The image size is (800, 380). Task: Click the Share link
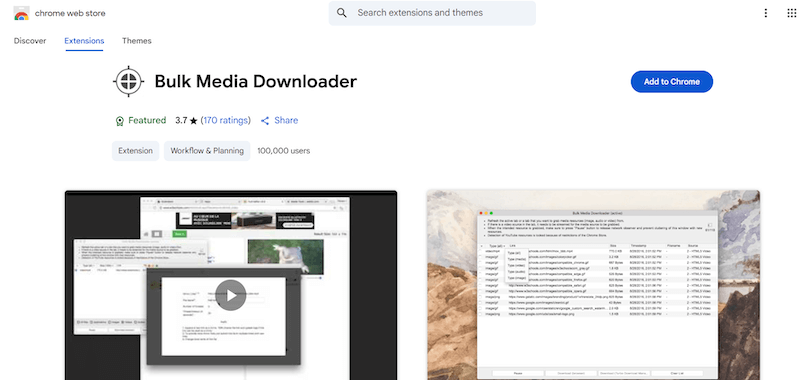point(286,120)
